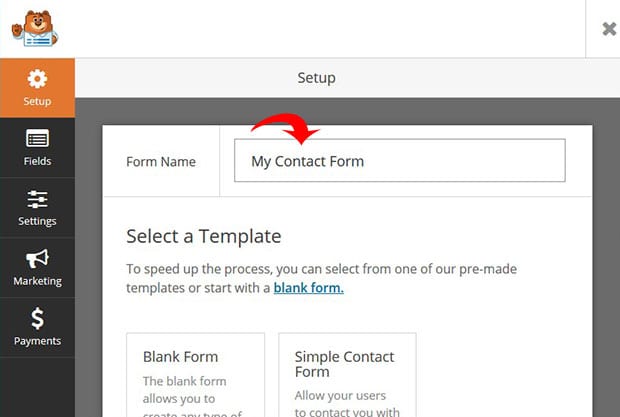Choose the Simple Contact Form template
Screen dimensions: 620x417
coord(347,375)
